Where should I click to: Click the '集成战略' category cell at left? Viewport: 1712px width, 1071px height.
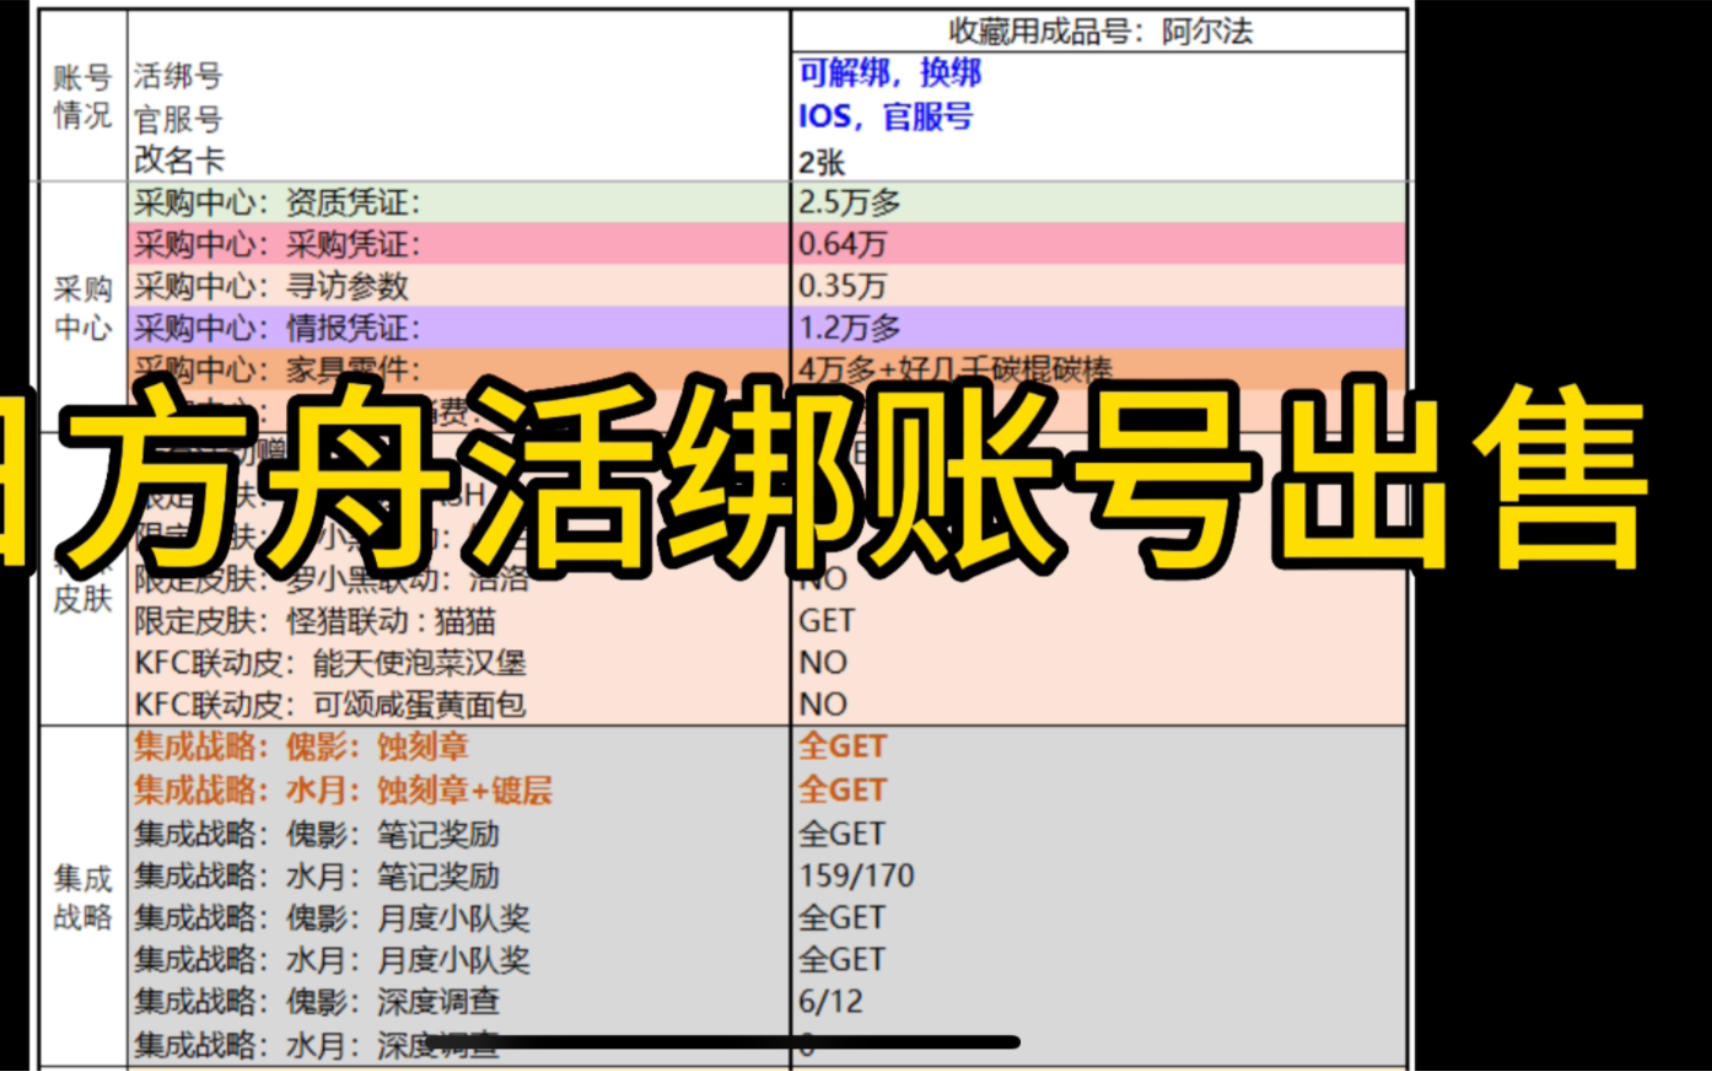[82, 898]
